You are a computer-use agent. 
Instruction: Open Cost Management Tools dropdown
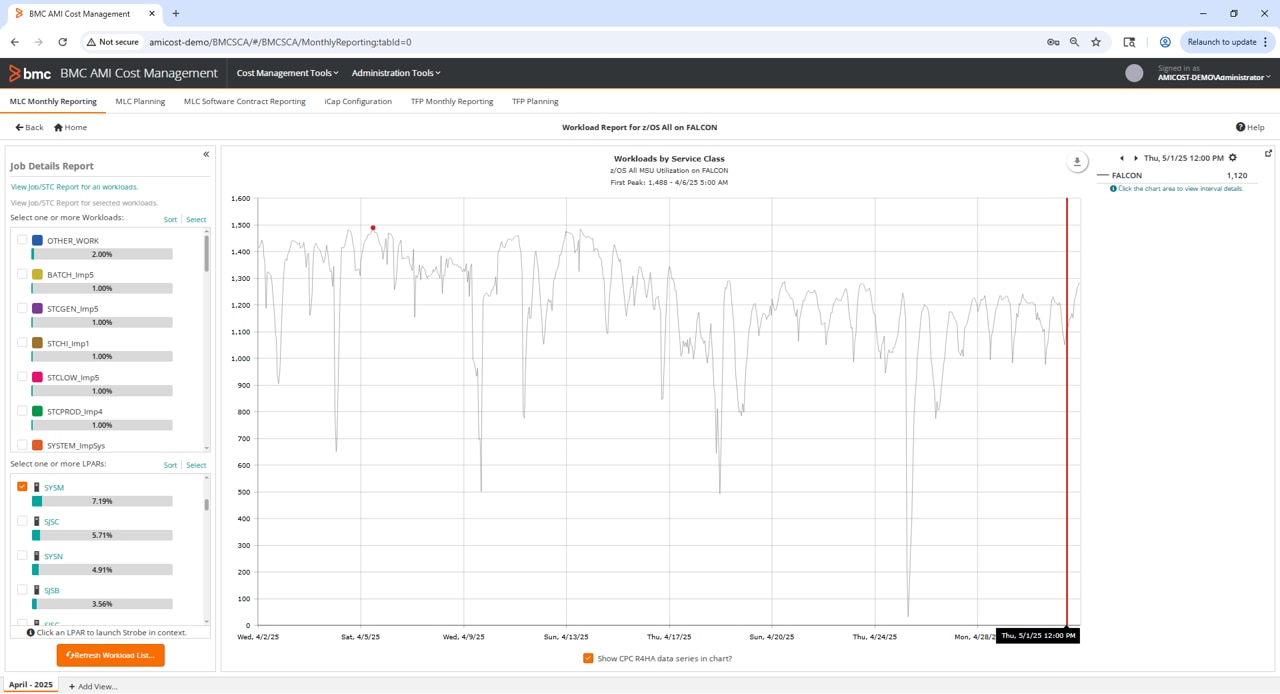(287, 73)
